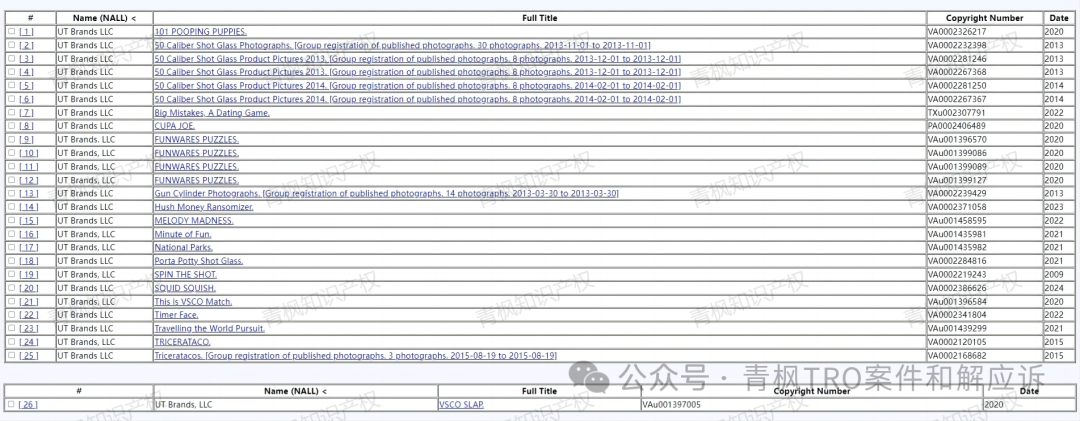Open Triceratacos group registration title link
Image resolution: width=1080 pixels, height=421 pixels.
(x=355, y=356)
